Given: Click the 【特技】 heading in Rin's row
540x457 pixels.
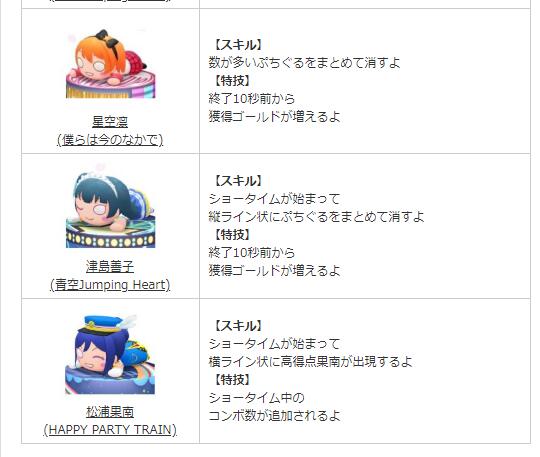Looking at the screenshot, I should 232,81.
